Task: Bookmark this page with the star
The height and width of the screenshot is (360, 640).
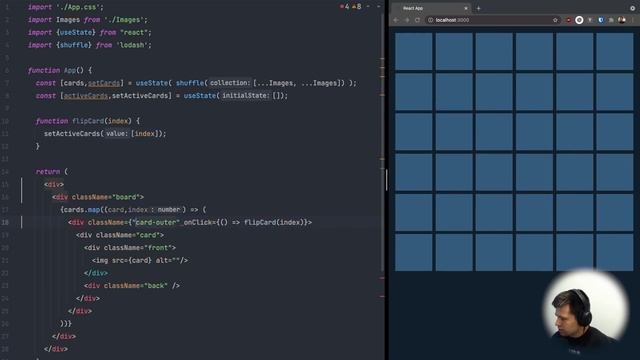Action: click(555, 20)
